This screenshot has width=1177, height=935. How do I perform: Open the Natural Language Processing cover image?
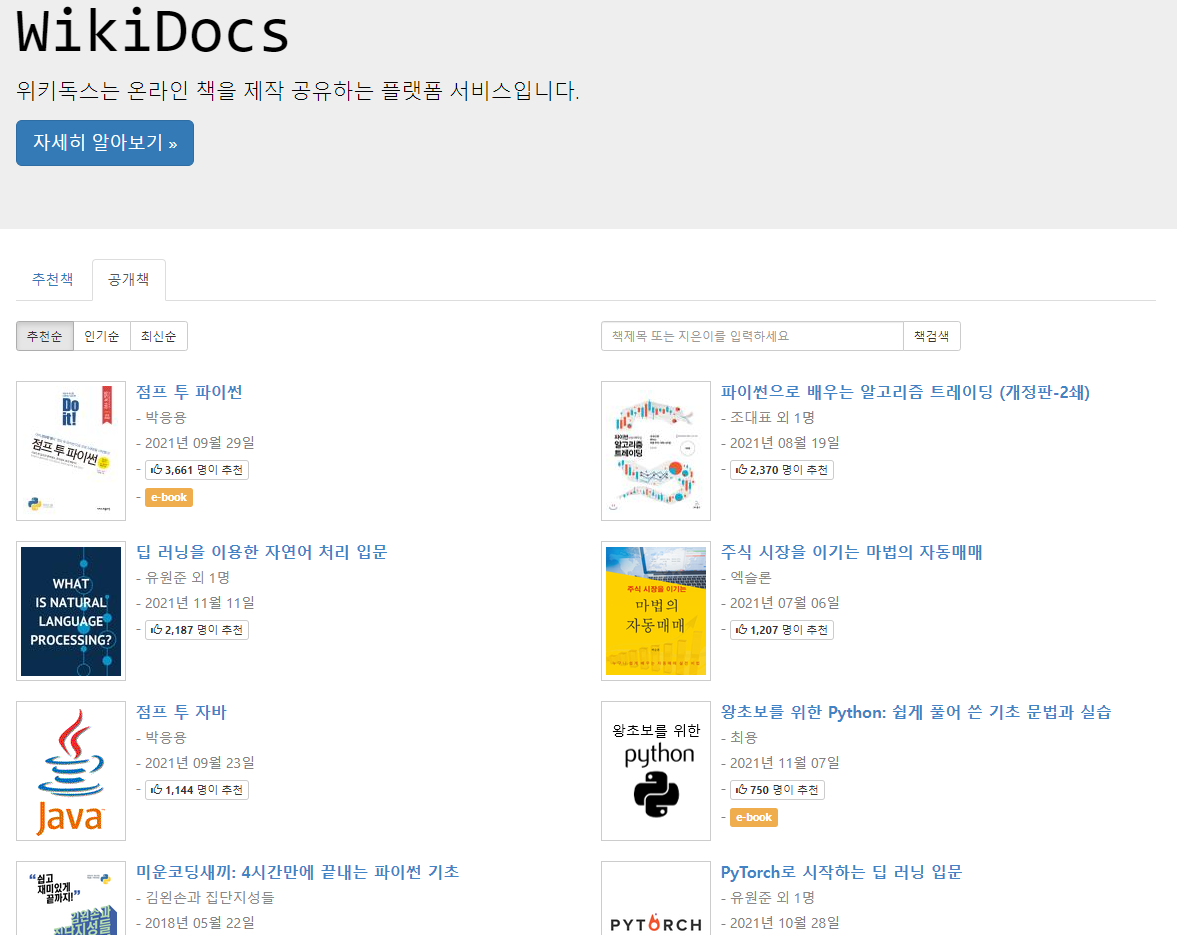click(71, 611)
